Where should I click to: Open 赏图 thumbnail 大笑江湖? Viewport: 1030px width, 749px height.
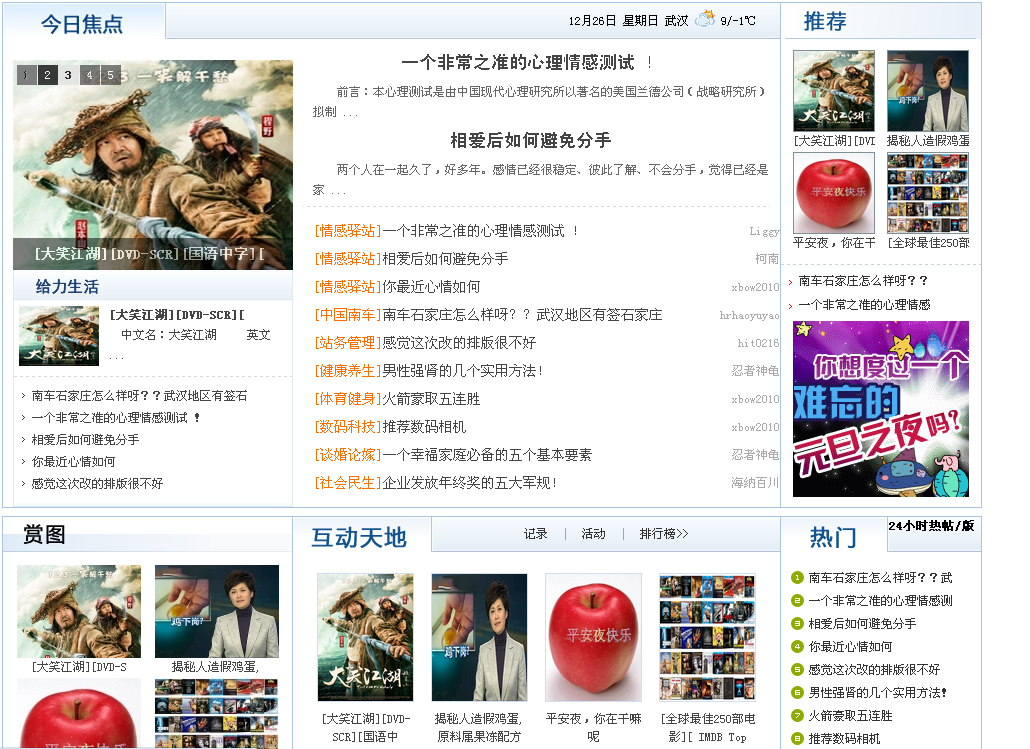coord(79,612)
